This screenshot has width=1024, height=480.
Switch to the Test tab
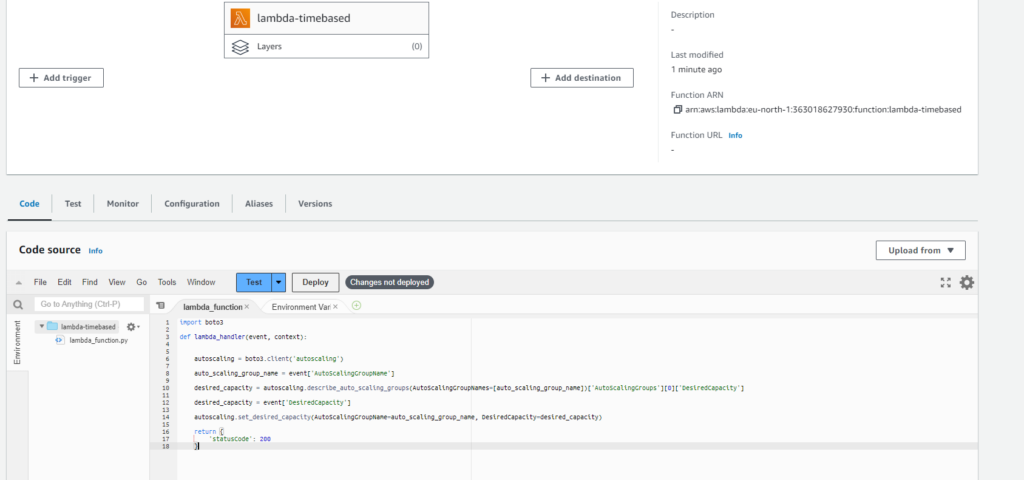(73, 204)
